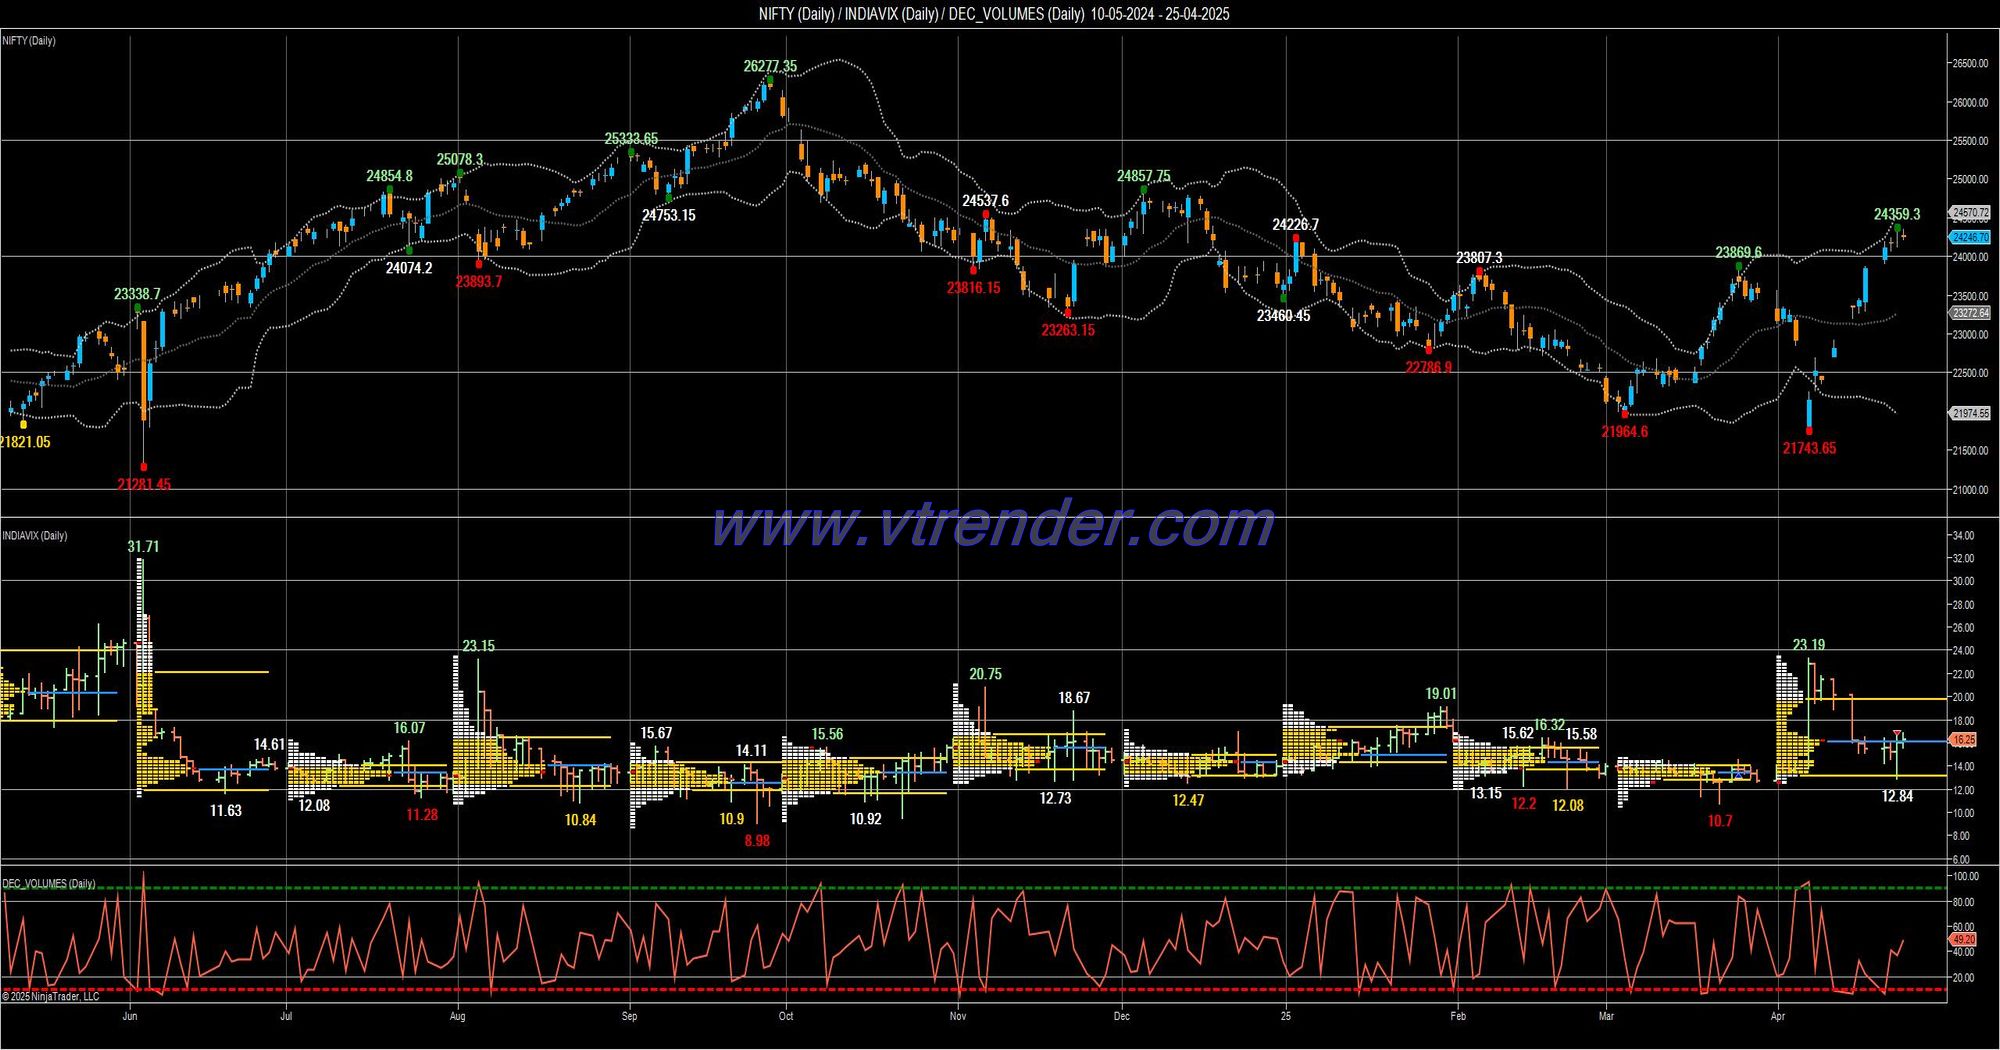Viewport: 2000px width, 1050px height.
Task: Select the DEC_VOLUMES (Daily) panel label
Action: (x=49, y=884)
